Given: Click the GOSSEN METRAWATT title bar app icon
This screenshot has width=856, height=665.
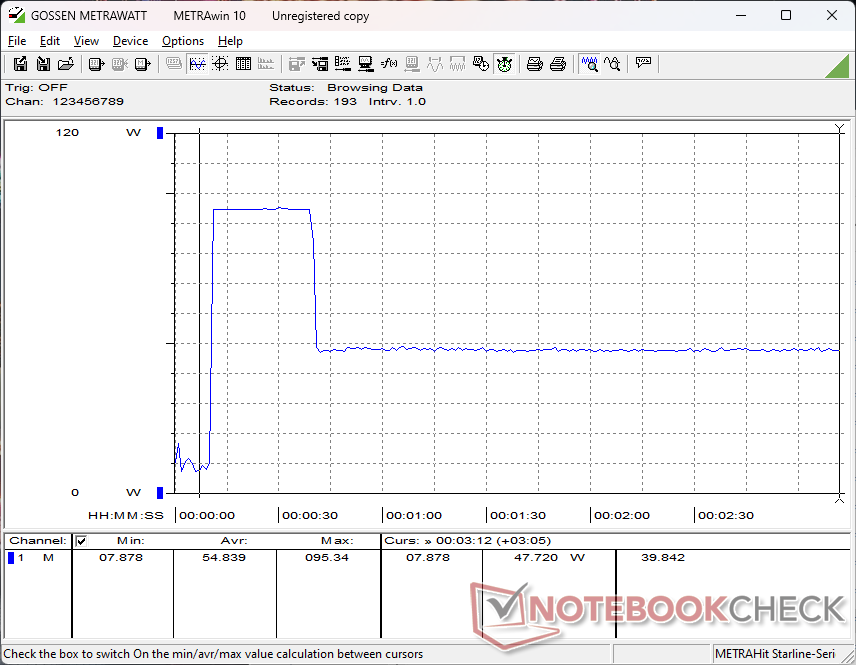Looking at the screenshot, I should pyautogui.click(x=16, y=15).
